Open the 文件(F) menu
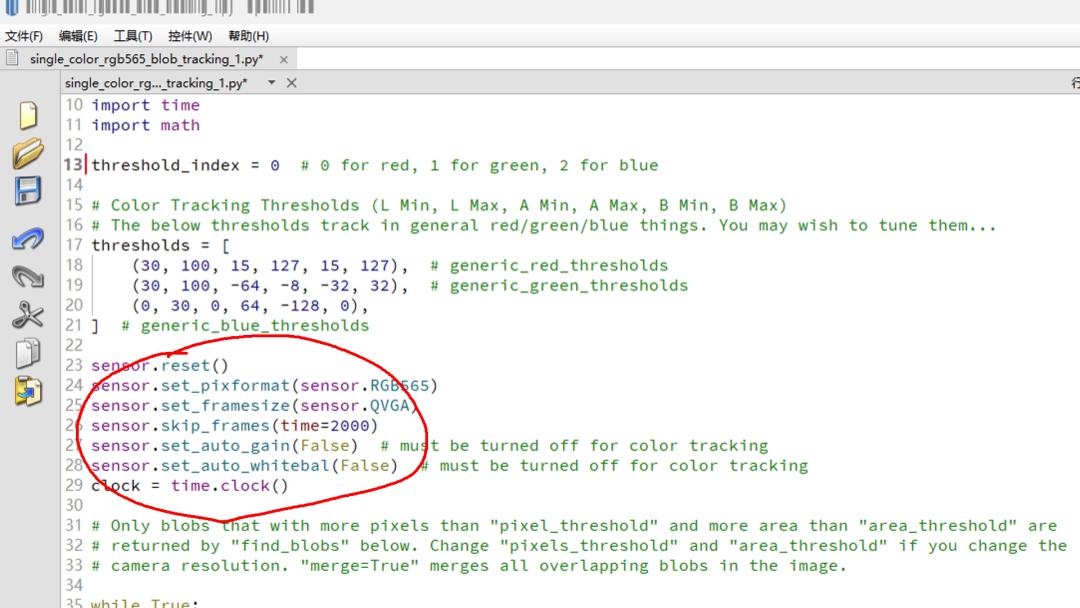Screen dimensions: 1080x608 click(x=24, y=36)
